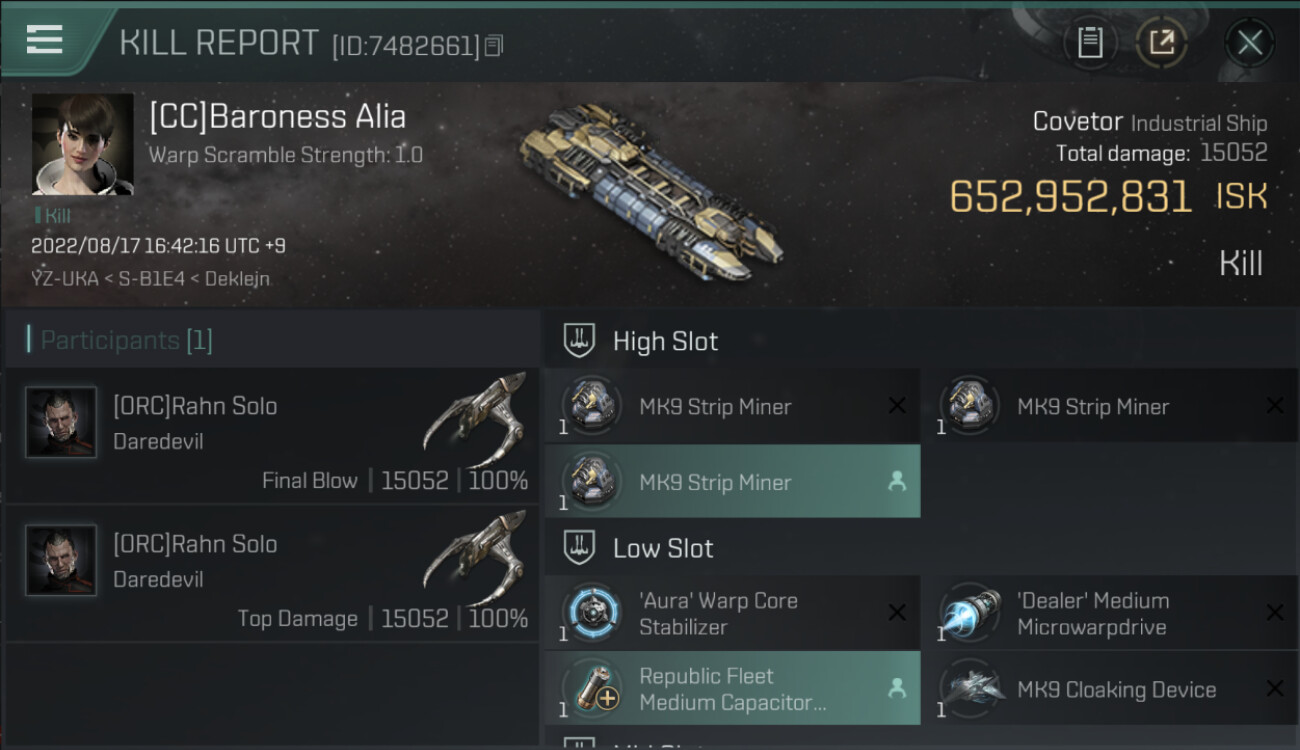Select the Covetor ship image
Viewport: 1300px width, 750px height.
(650, 190)
